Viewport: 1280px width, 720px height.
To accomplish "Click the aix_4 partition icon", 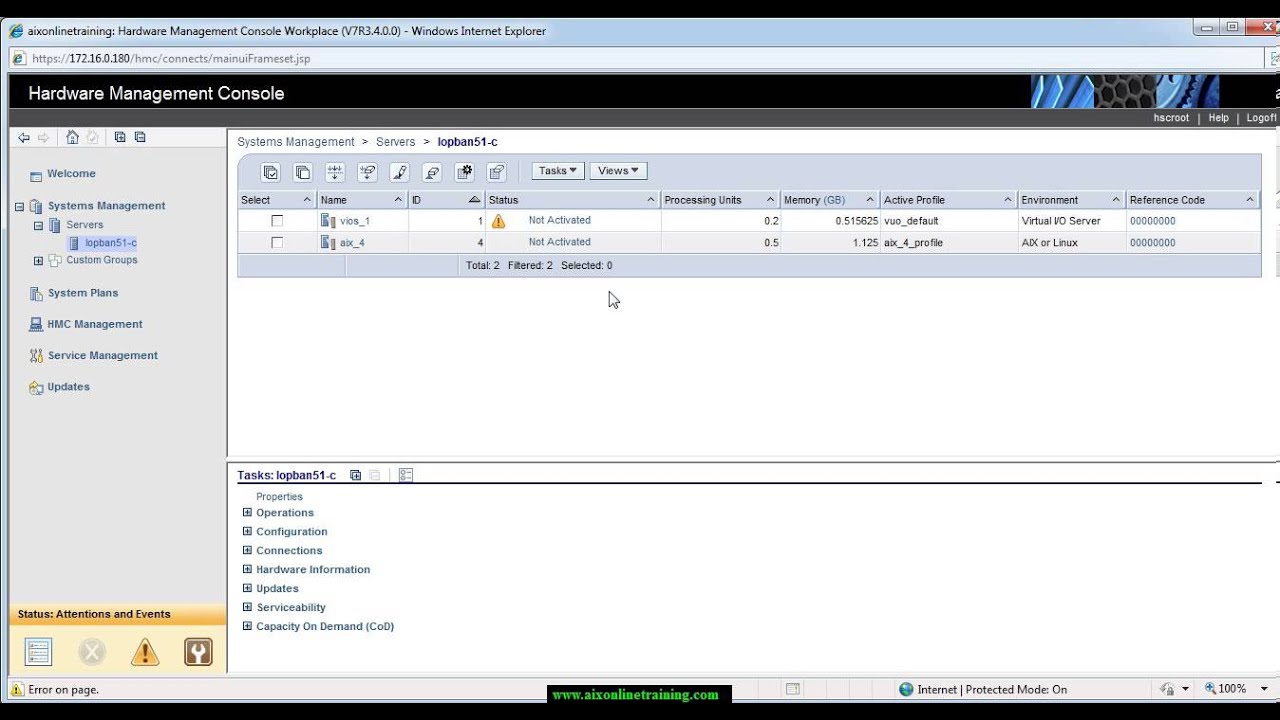I will [328, 242].
